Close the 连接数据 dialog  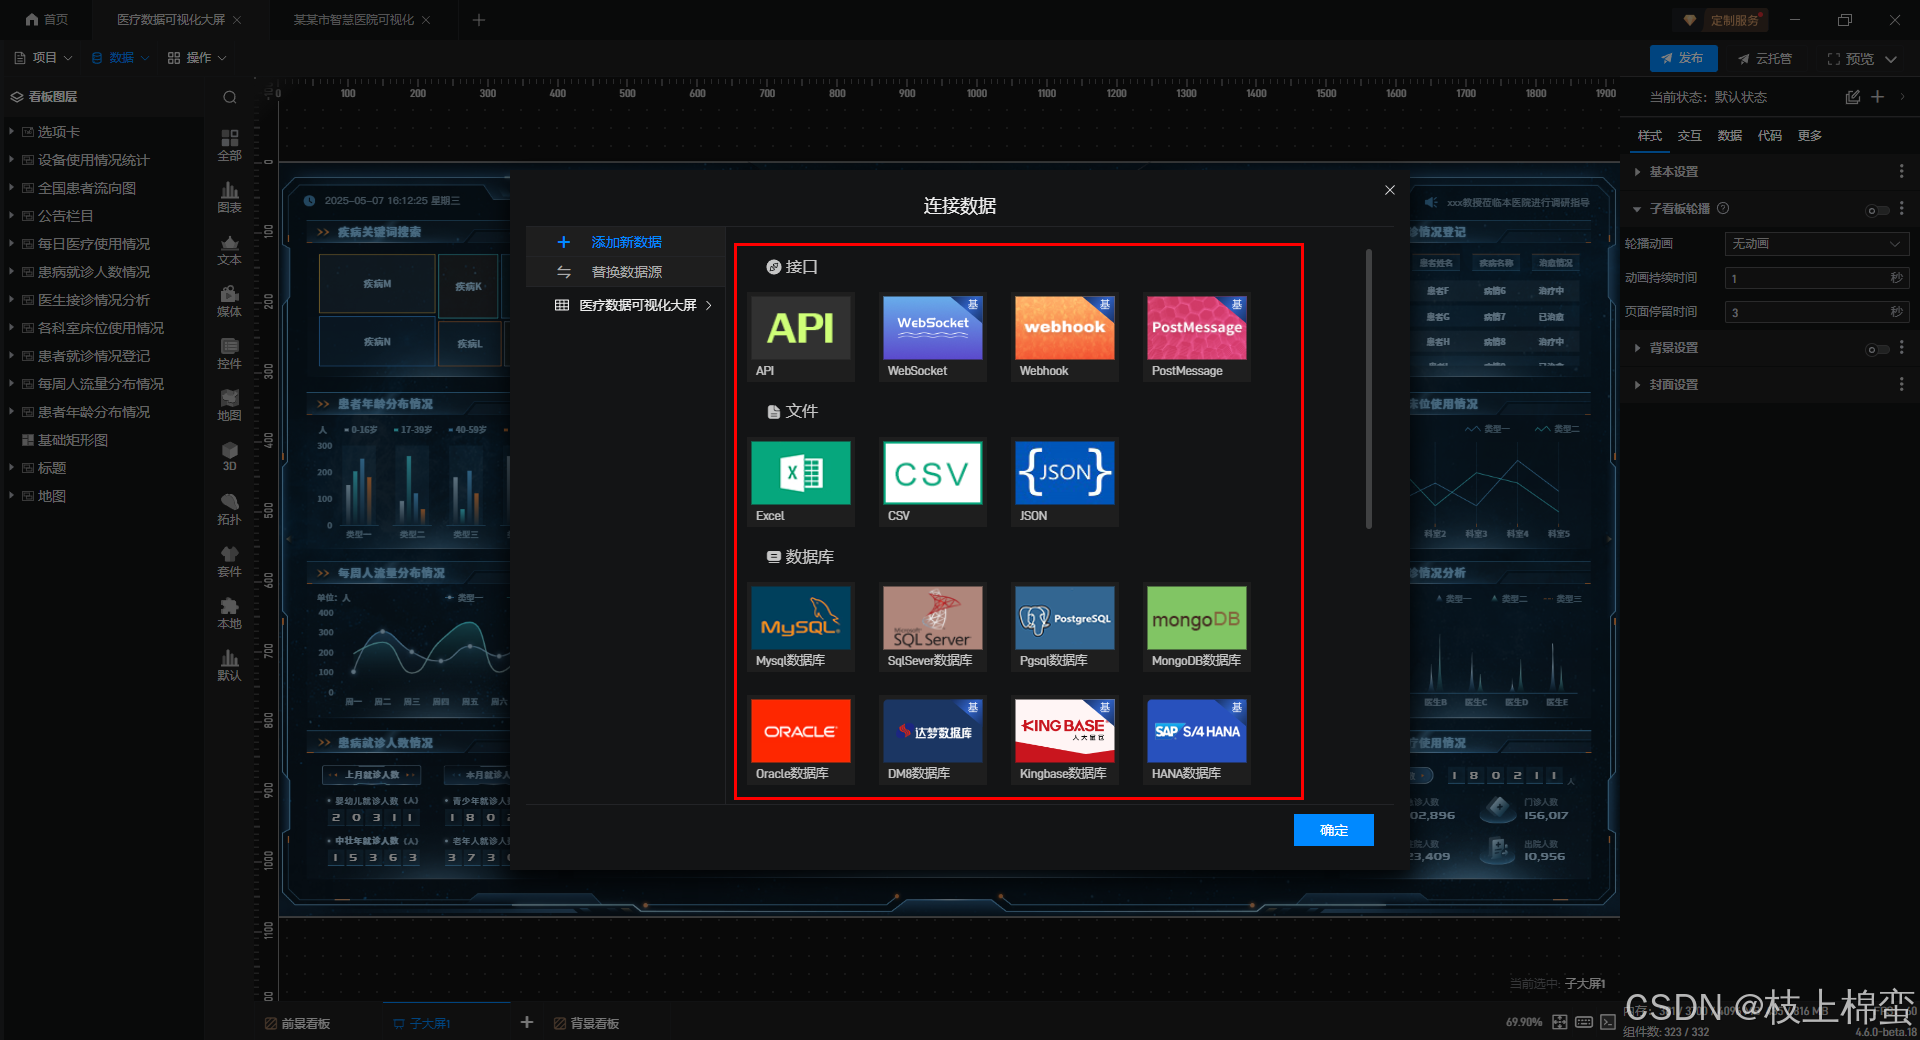1389,190
